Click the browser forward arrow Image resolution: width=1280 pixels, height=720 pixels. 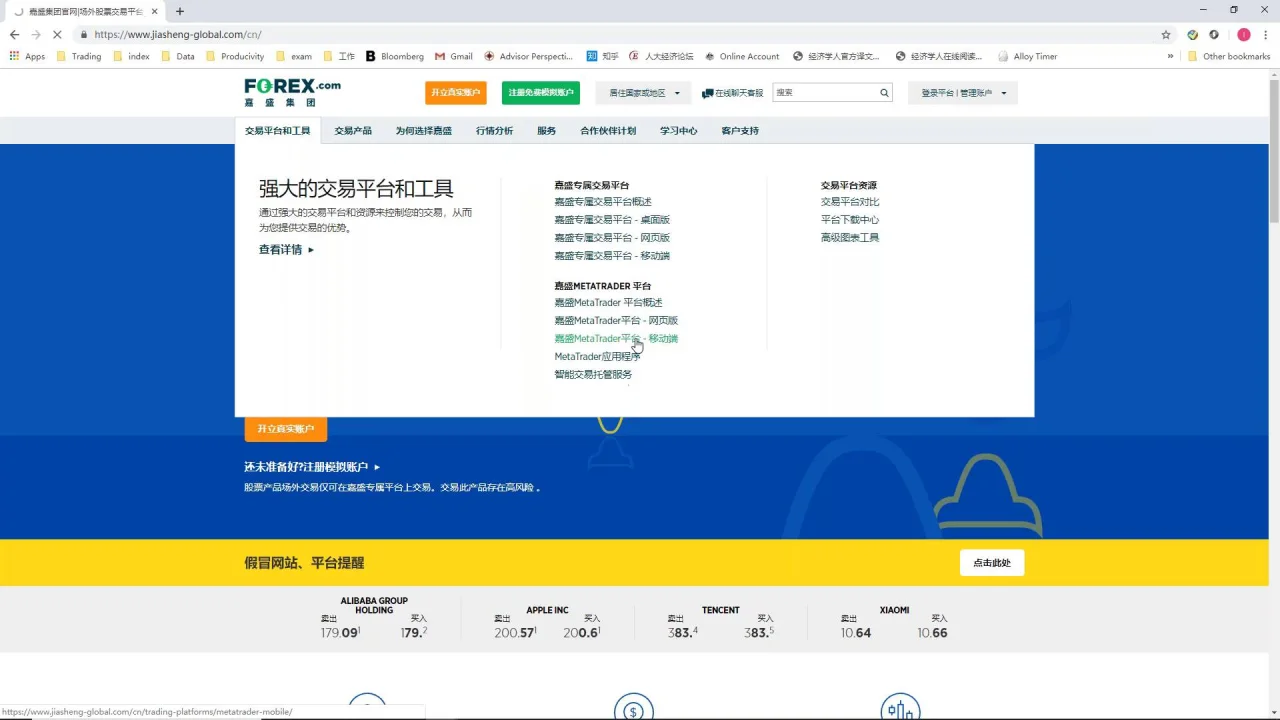[36, 34]
